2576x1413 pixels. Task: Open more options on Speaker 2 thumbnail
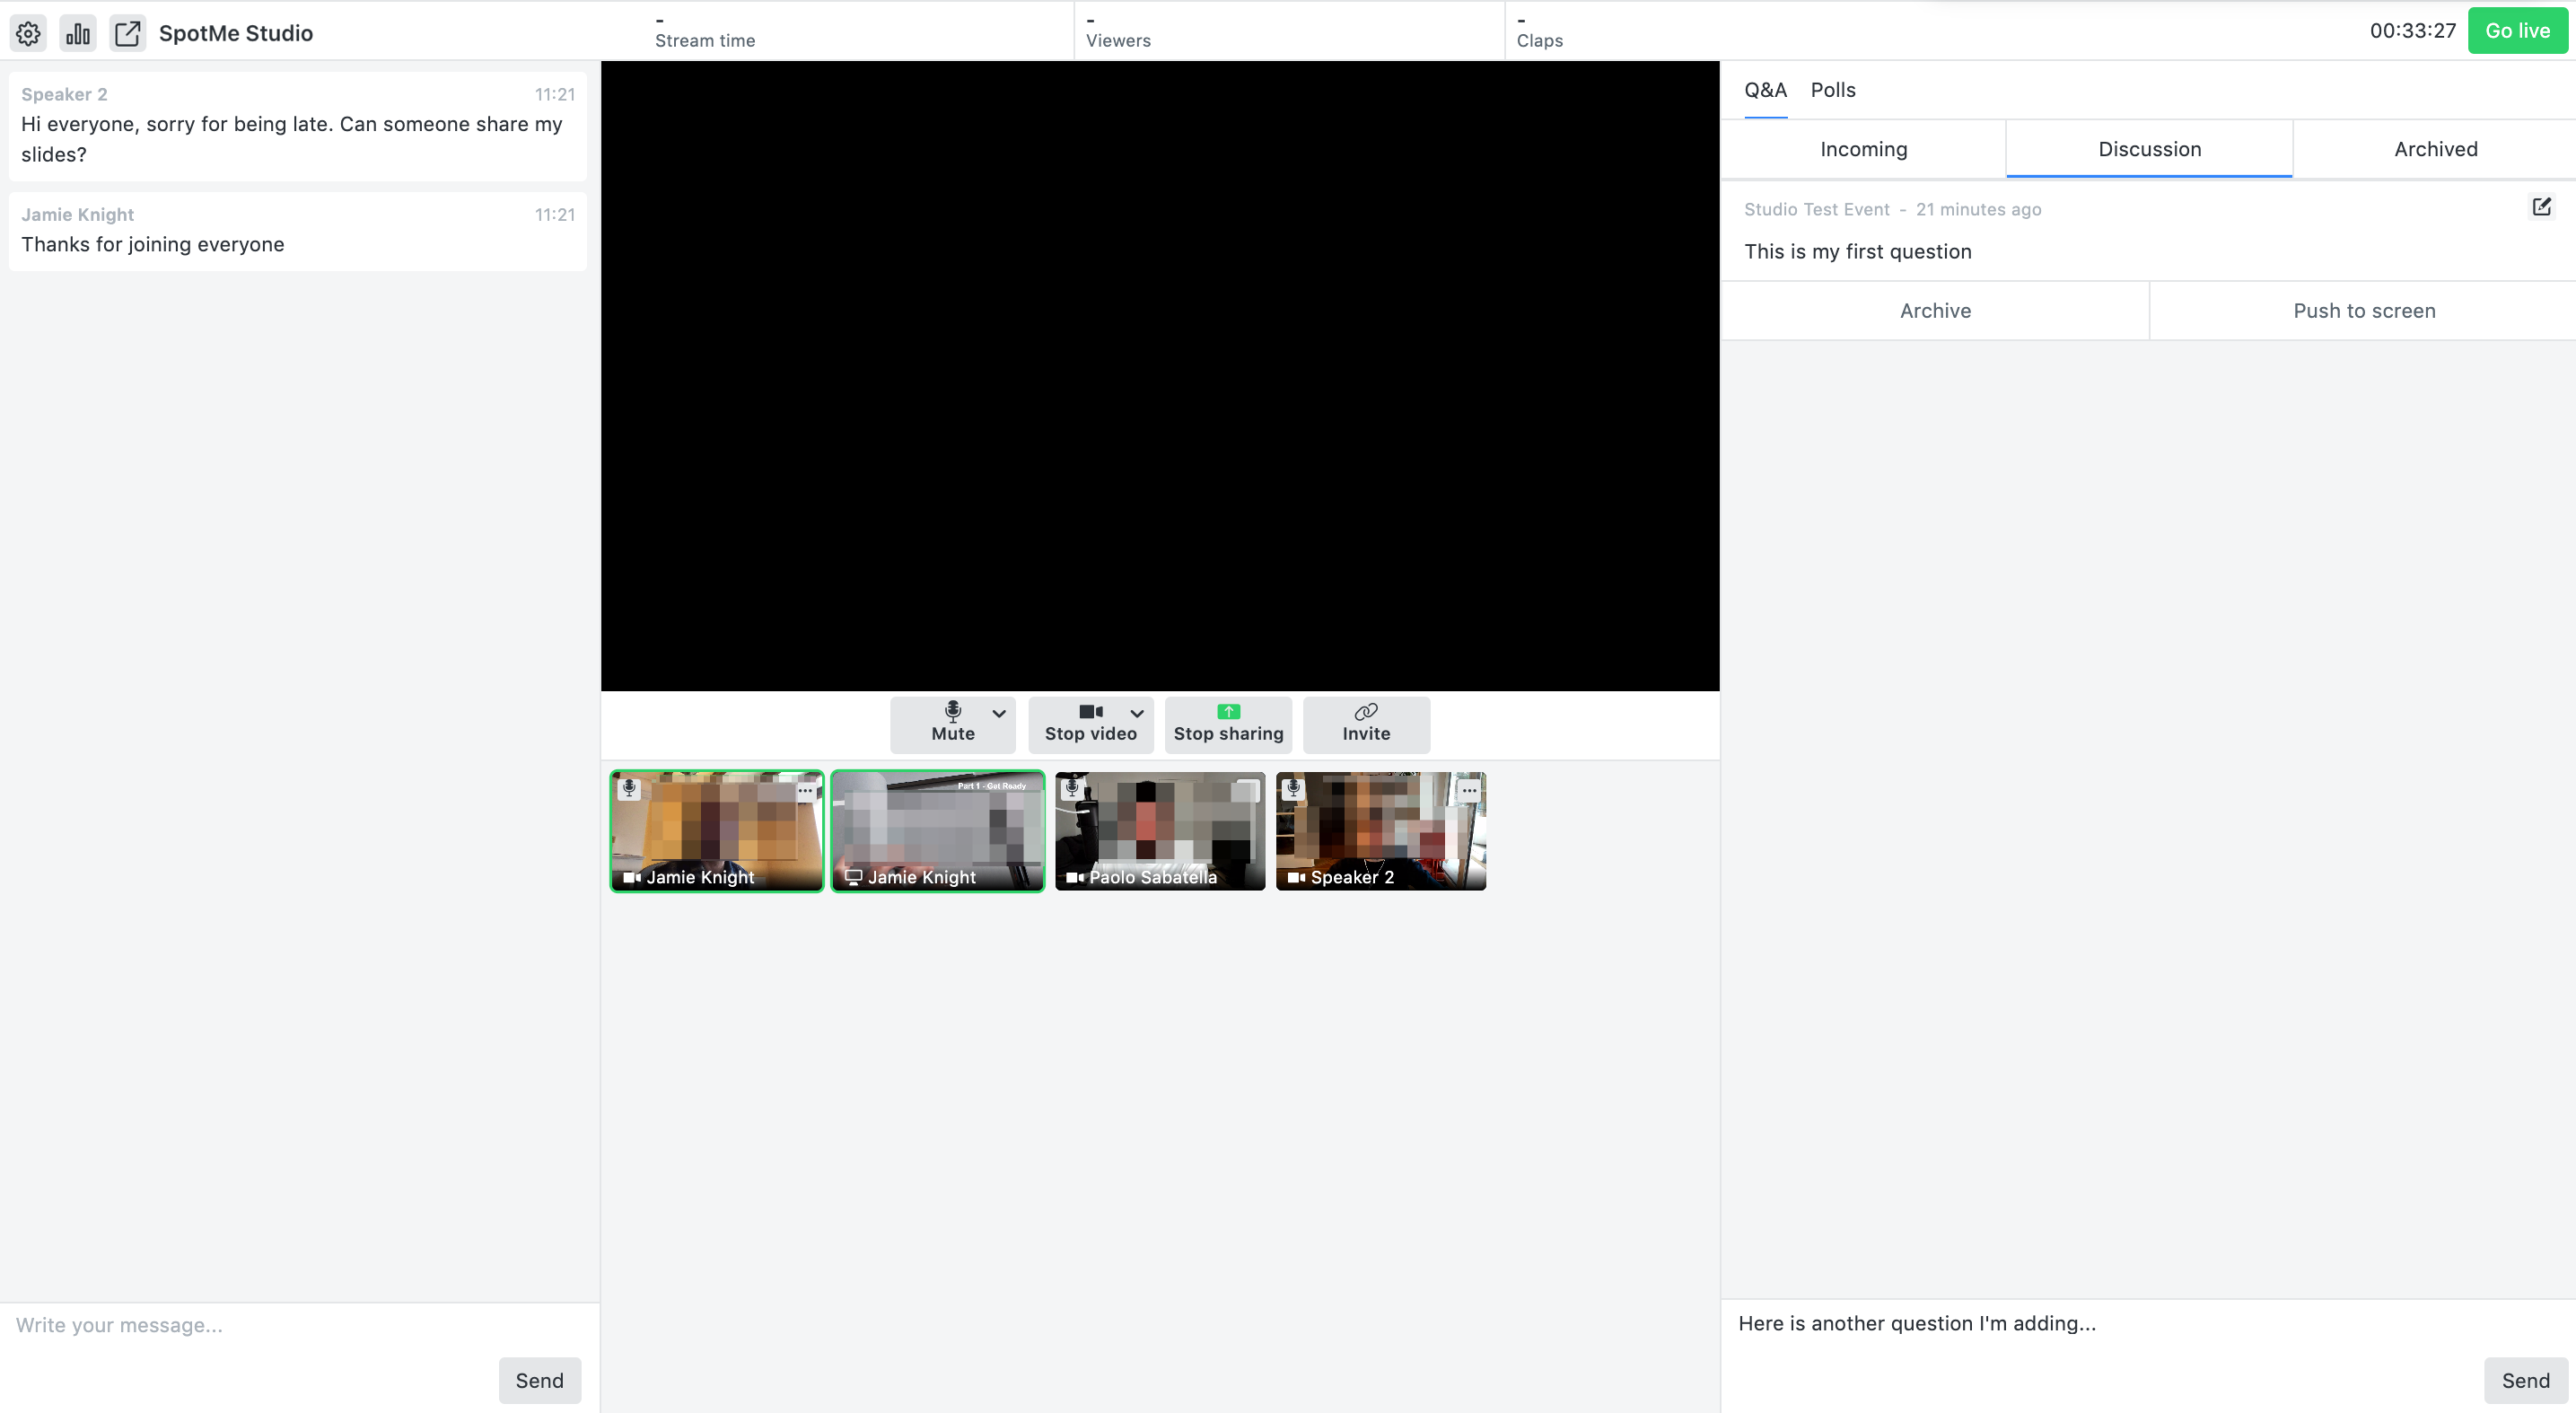pos(1468,790)
